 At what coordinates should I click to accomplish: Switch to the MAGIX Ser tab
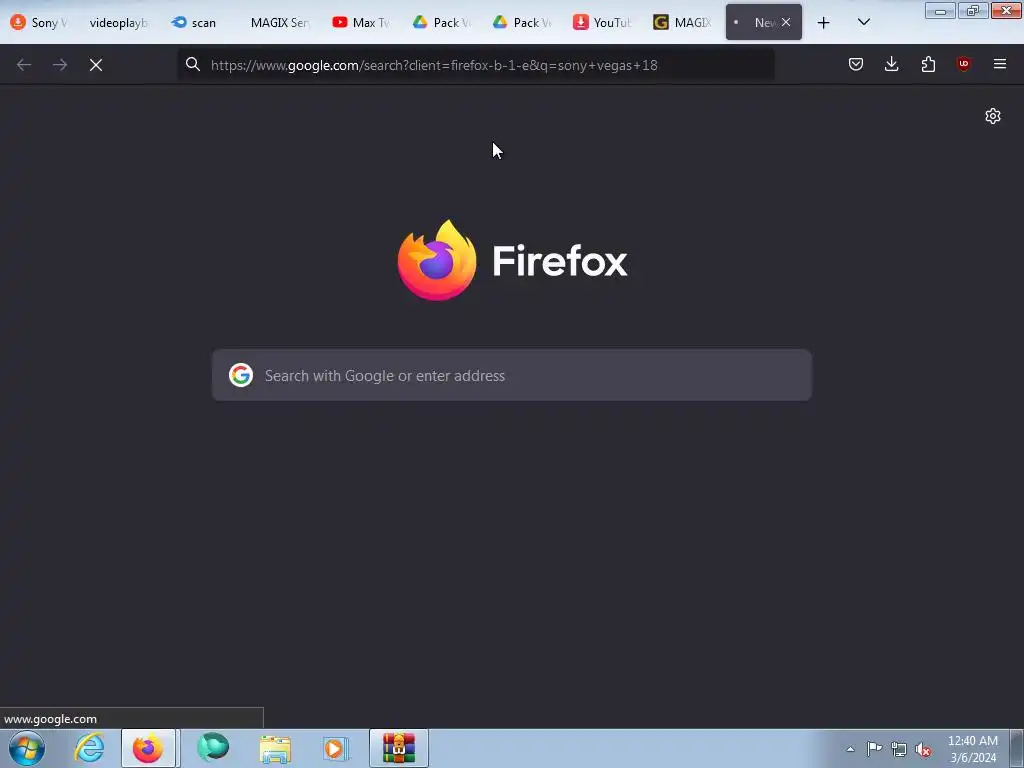point(280,23)
